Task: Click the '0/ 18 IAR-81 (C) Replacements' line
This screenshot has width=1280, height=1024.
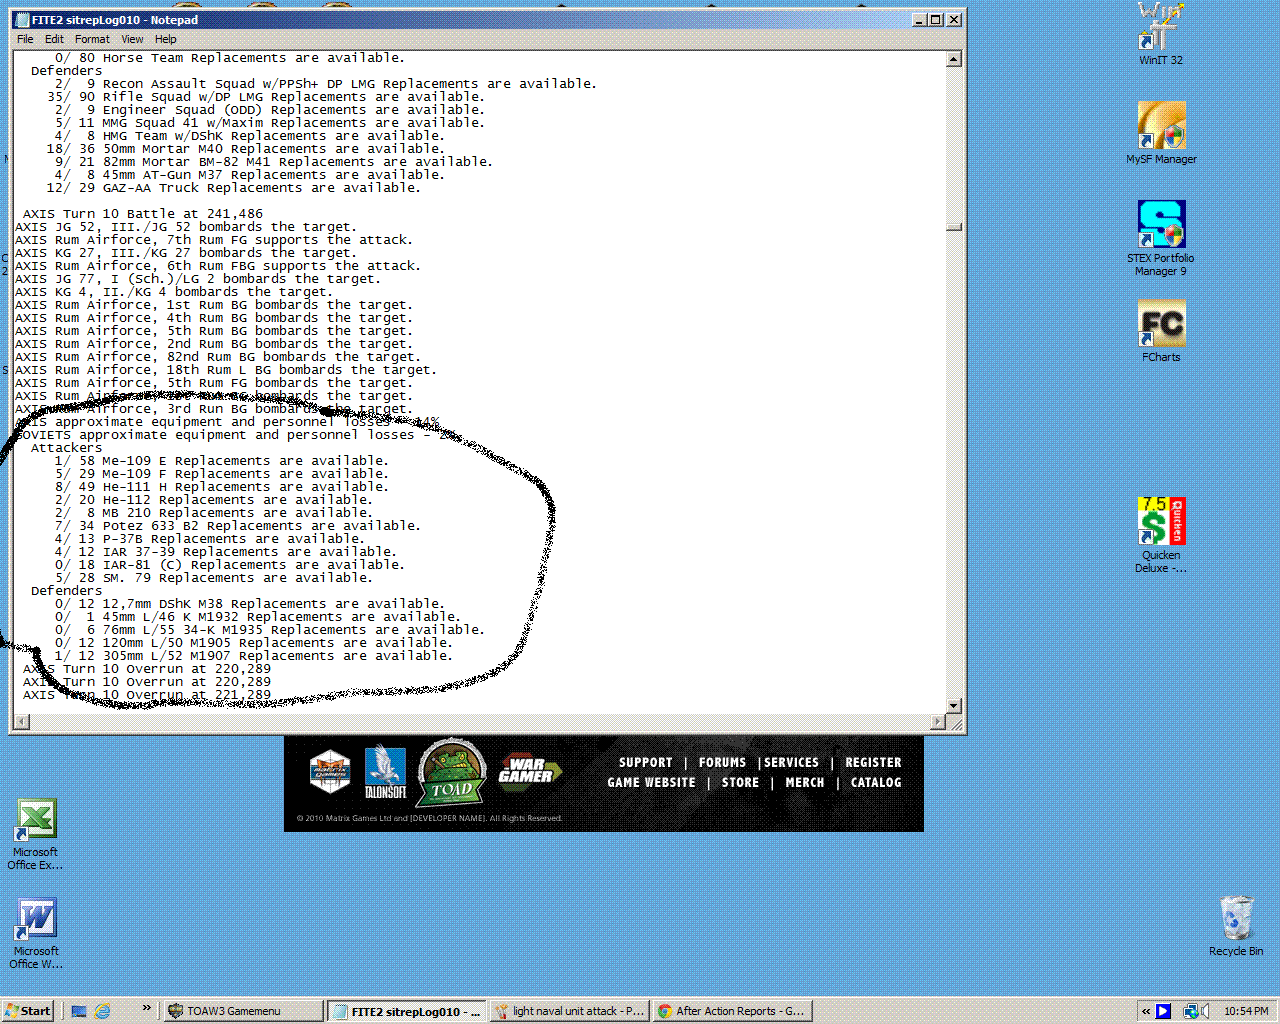Action: pos(230,565)
